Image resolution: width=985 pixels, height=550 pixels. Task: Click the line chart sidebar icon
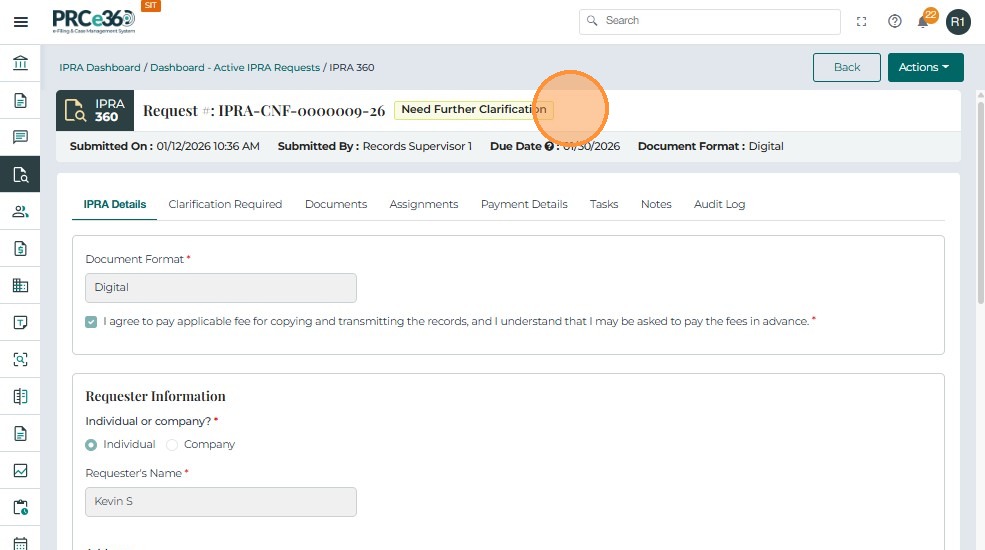click(x=20, y=470)
